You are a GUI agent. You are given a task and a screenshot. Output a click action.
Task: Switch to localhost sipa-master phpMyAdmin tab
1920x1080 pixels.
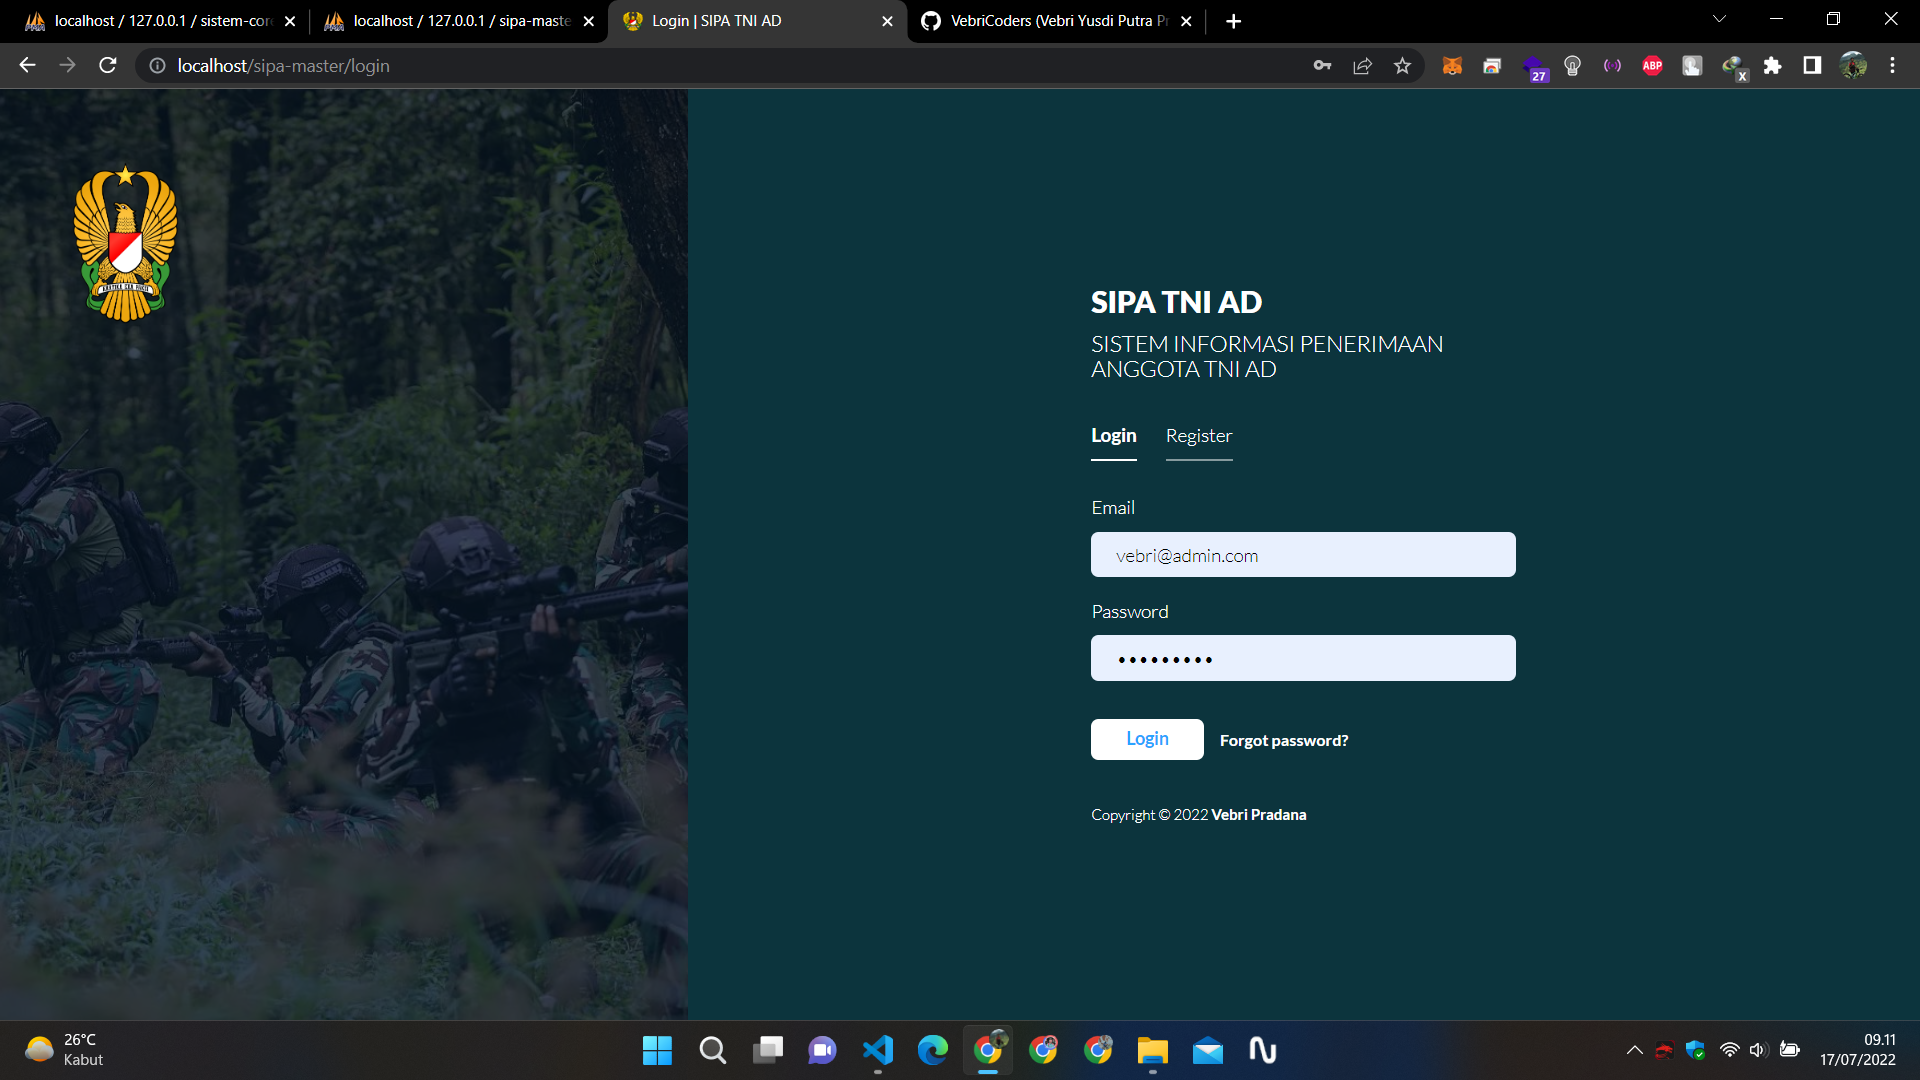[x=460, y=21]
